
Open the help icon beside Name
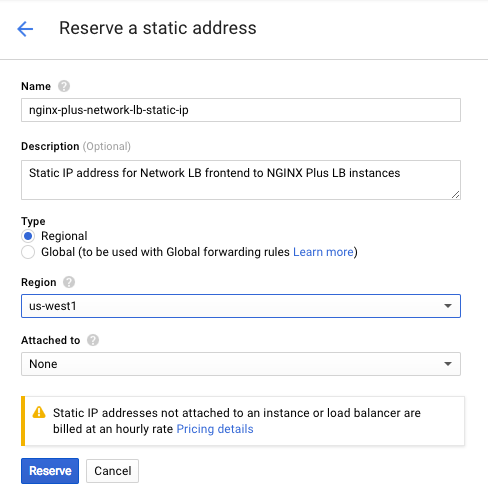point(64,86)
